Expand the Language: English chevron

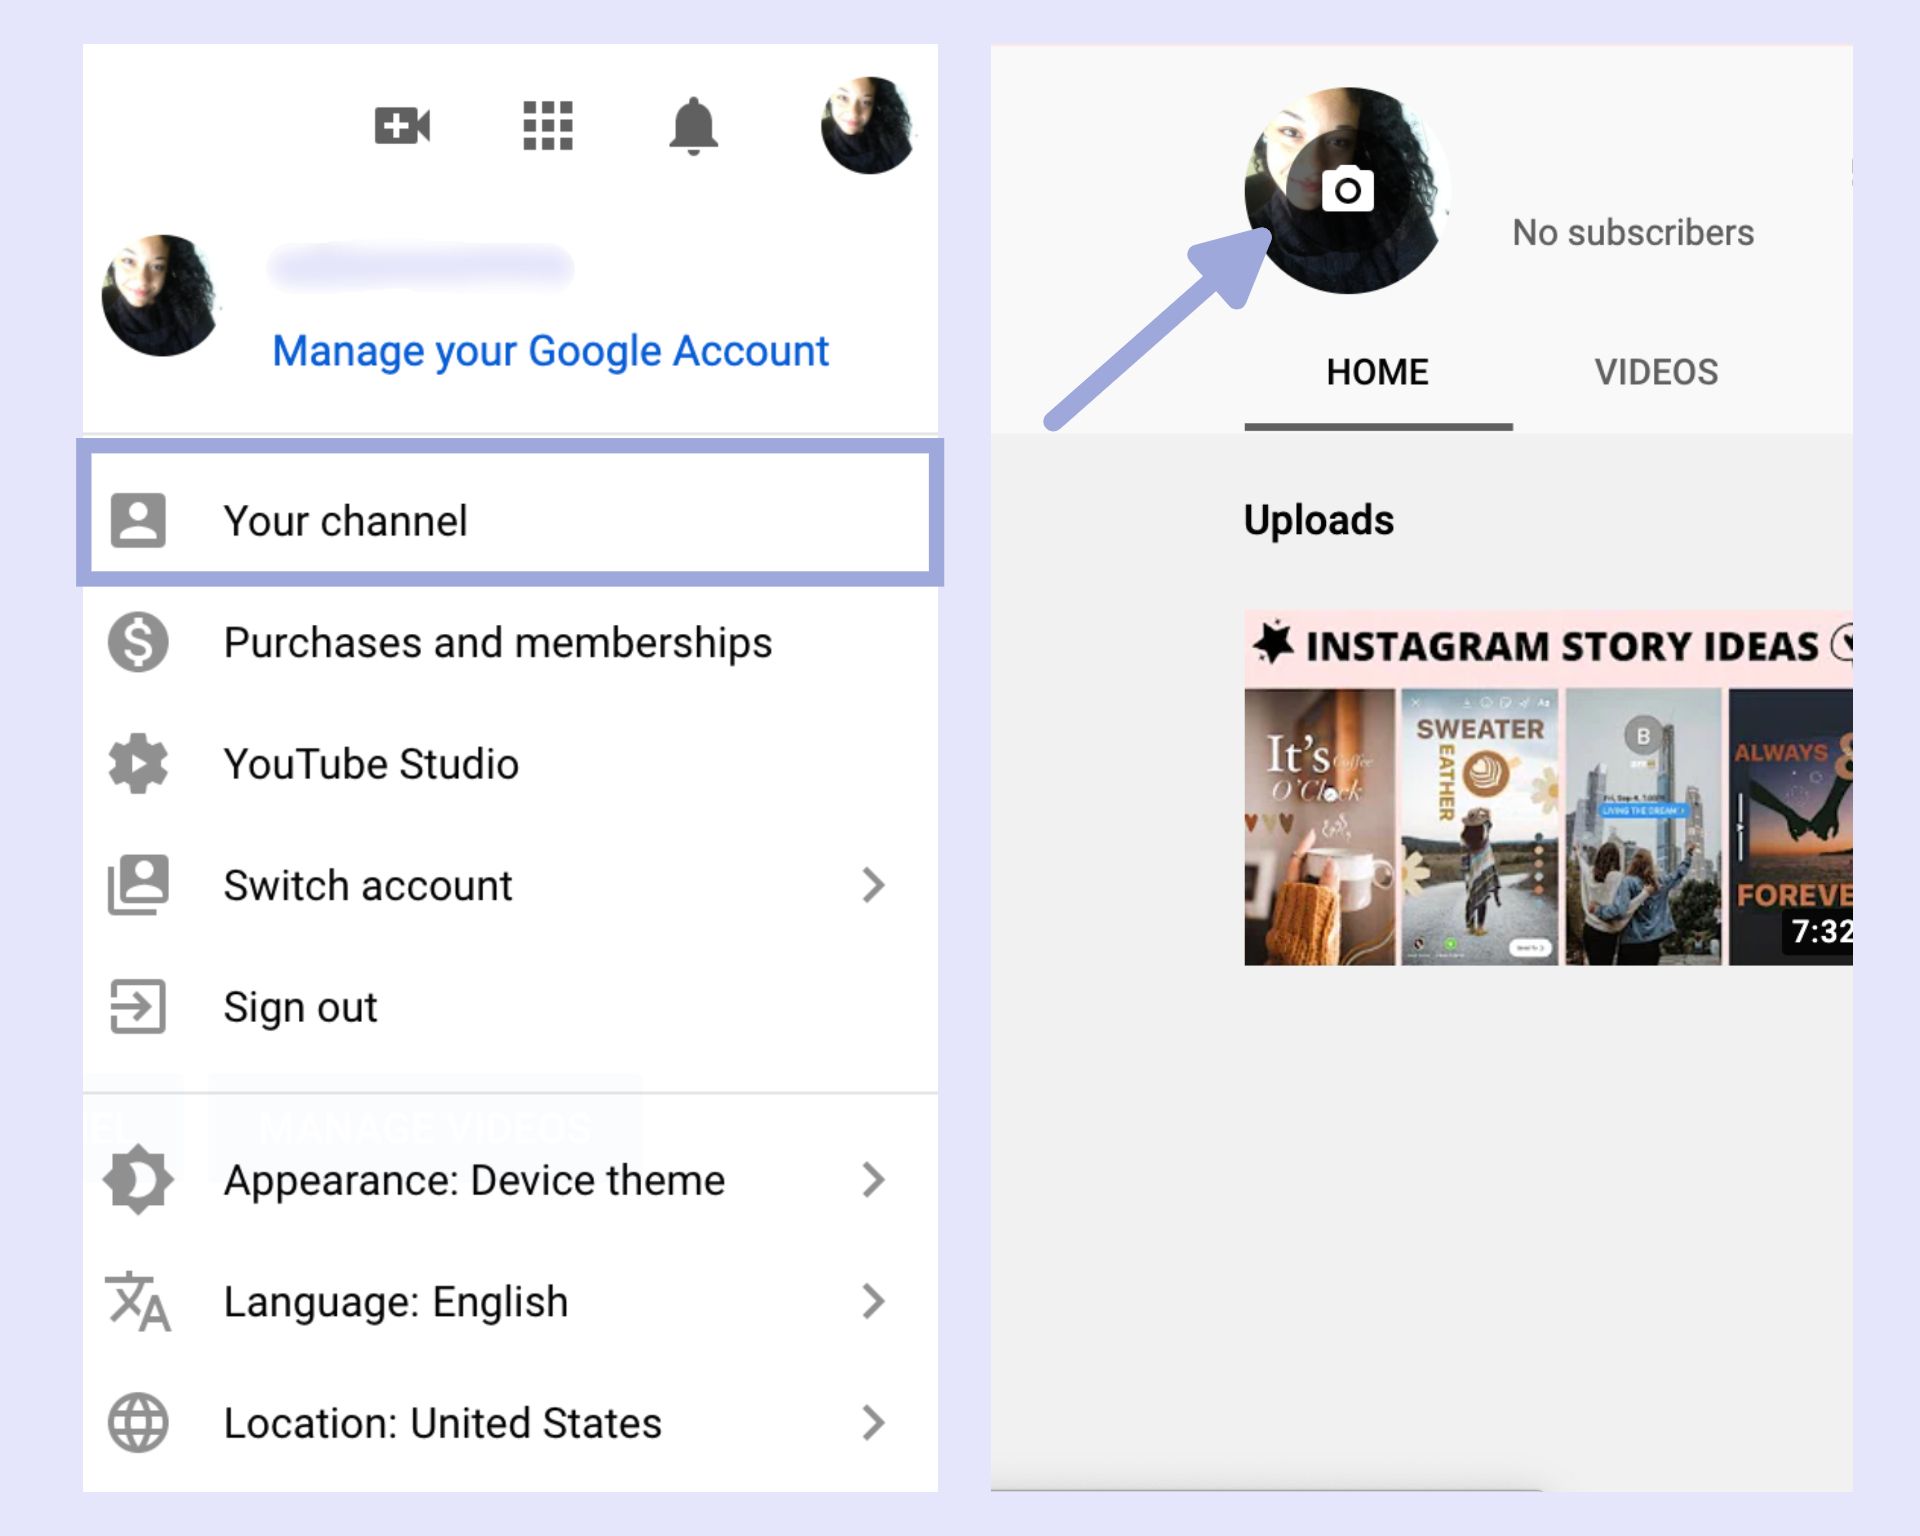click(873, 1301)
